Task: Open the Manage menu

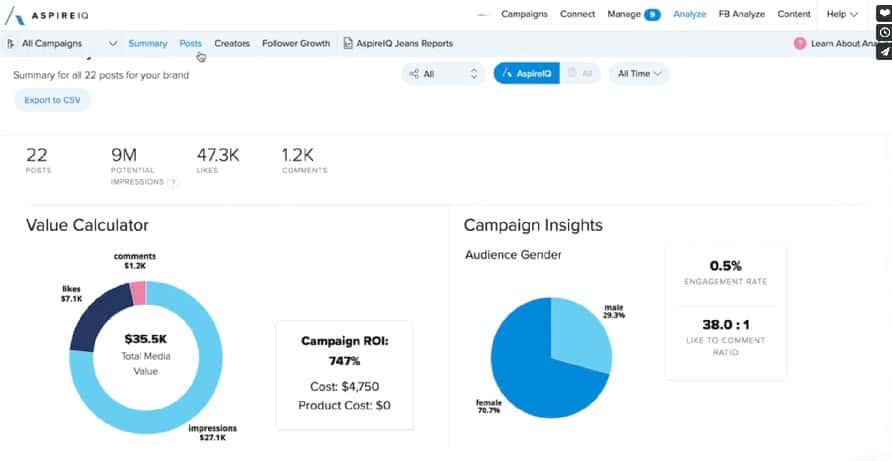Action: tap(623, 14)
